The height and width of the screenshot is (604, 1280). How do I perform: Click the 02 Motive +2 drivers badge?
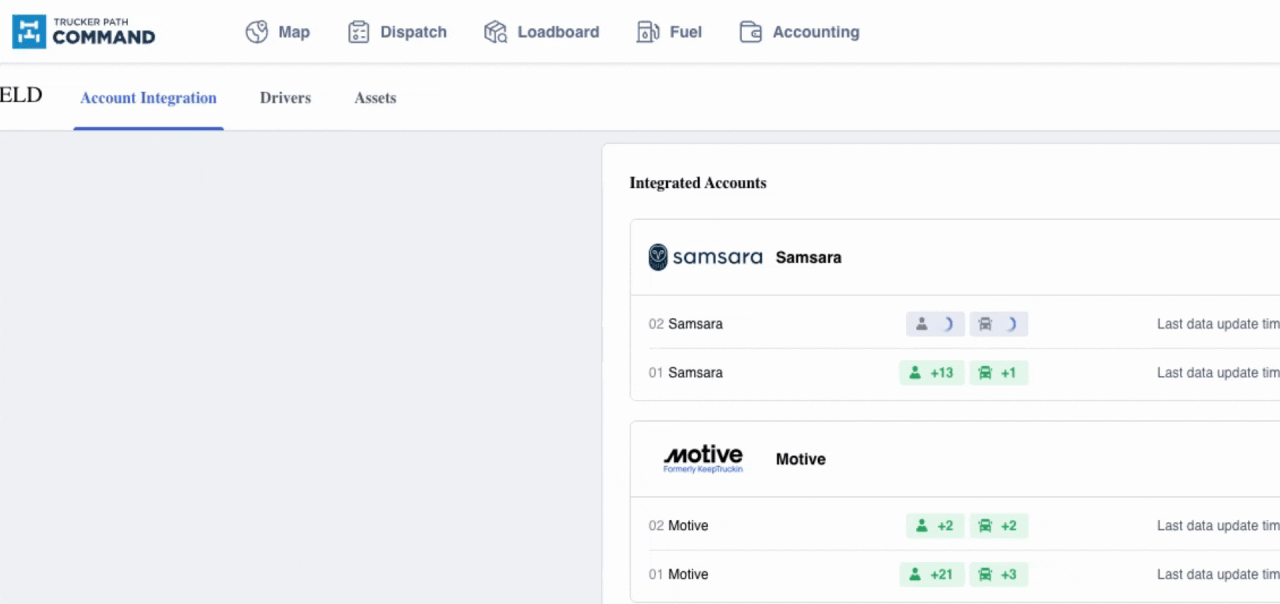935,526
